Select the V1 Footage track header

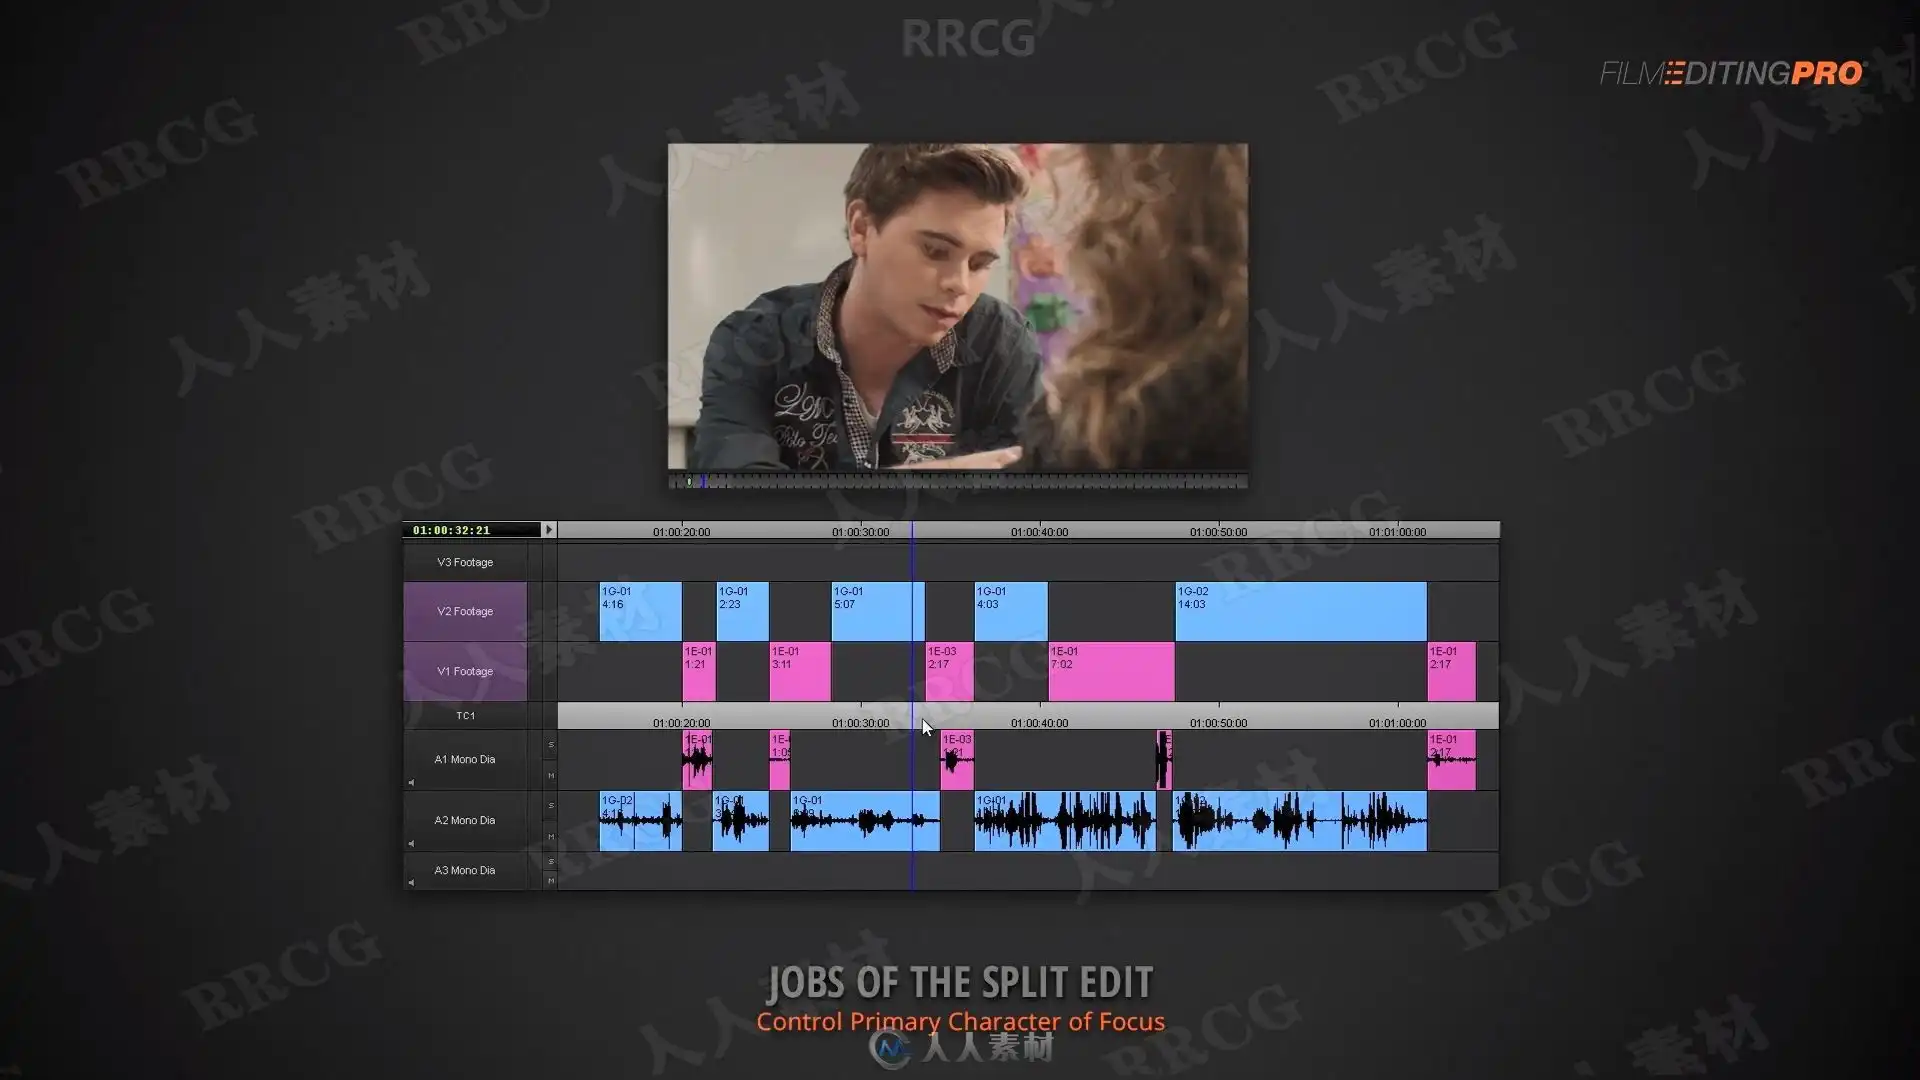pyautogui.click(x=465, y=671)
